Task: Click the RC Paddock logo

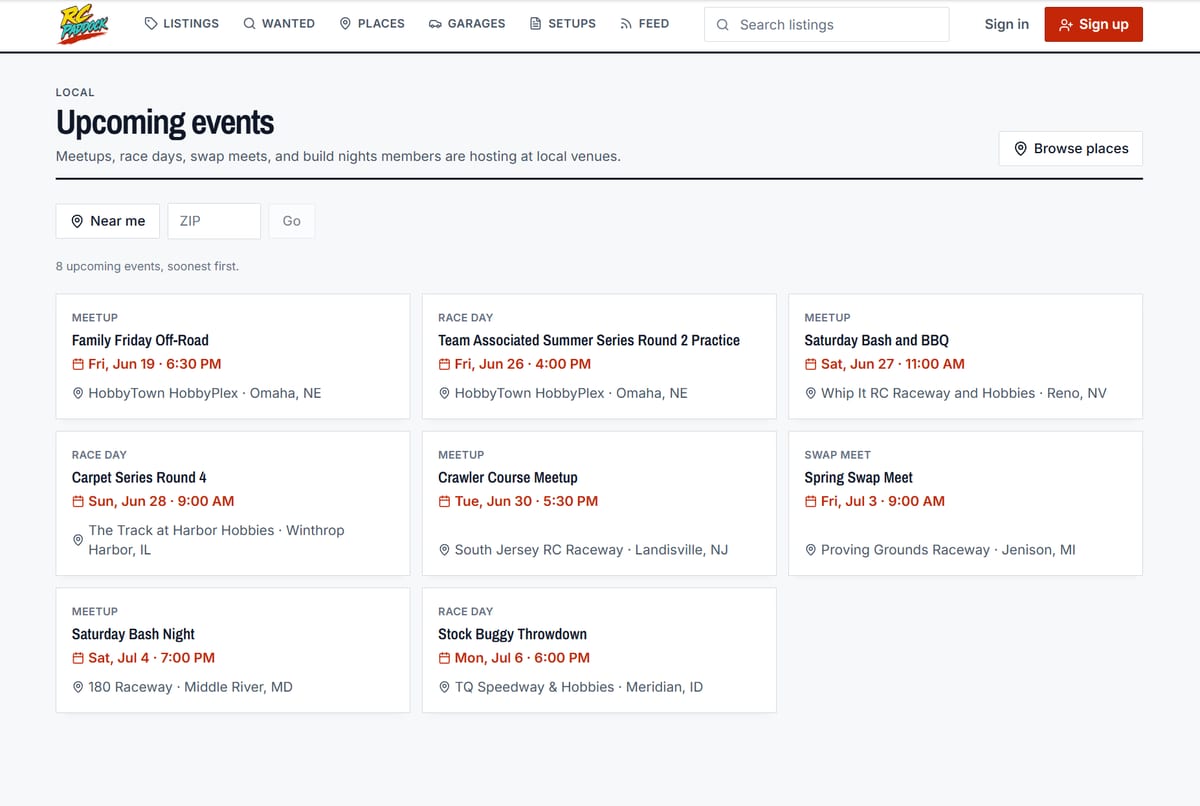Action: [84, 25]
